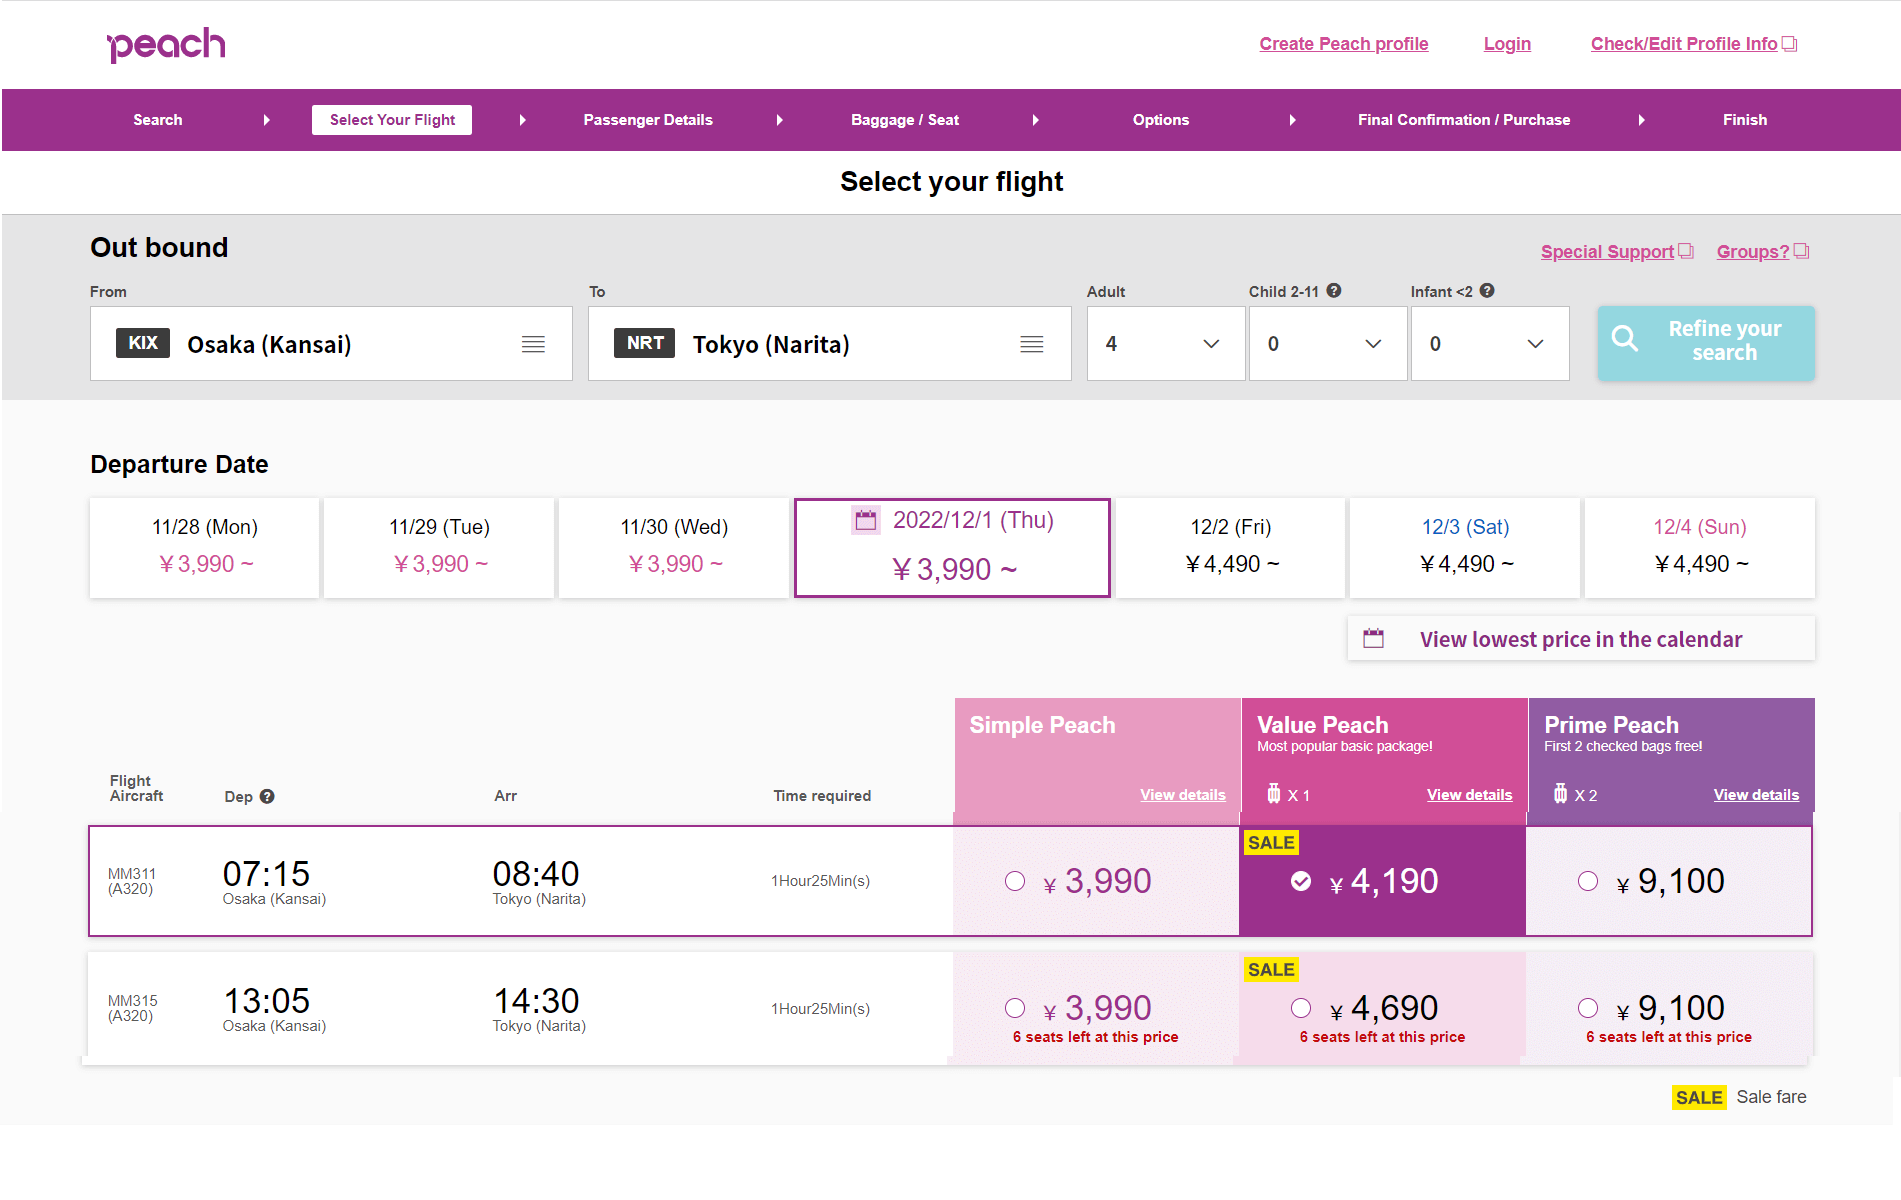Click Child 2-11 help question icon
The image size is (1901, 1200).
click(x=1334, y=291)
